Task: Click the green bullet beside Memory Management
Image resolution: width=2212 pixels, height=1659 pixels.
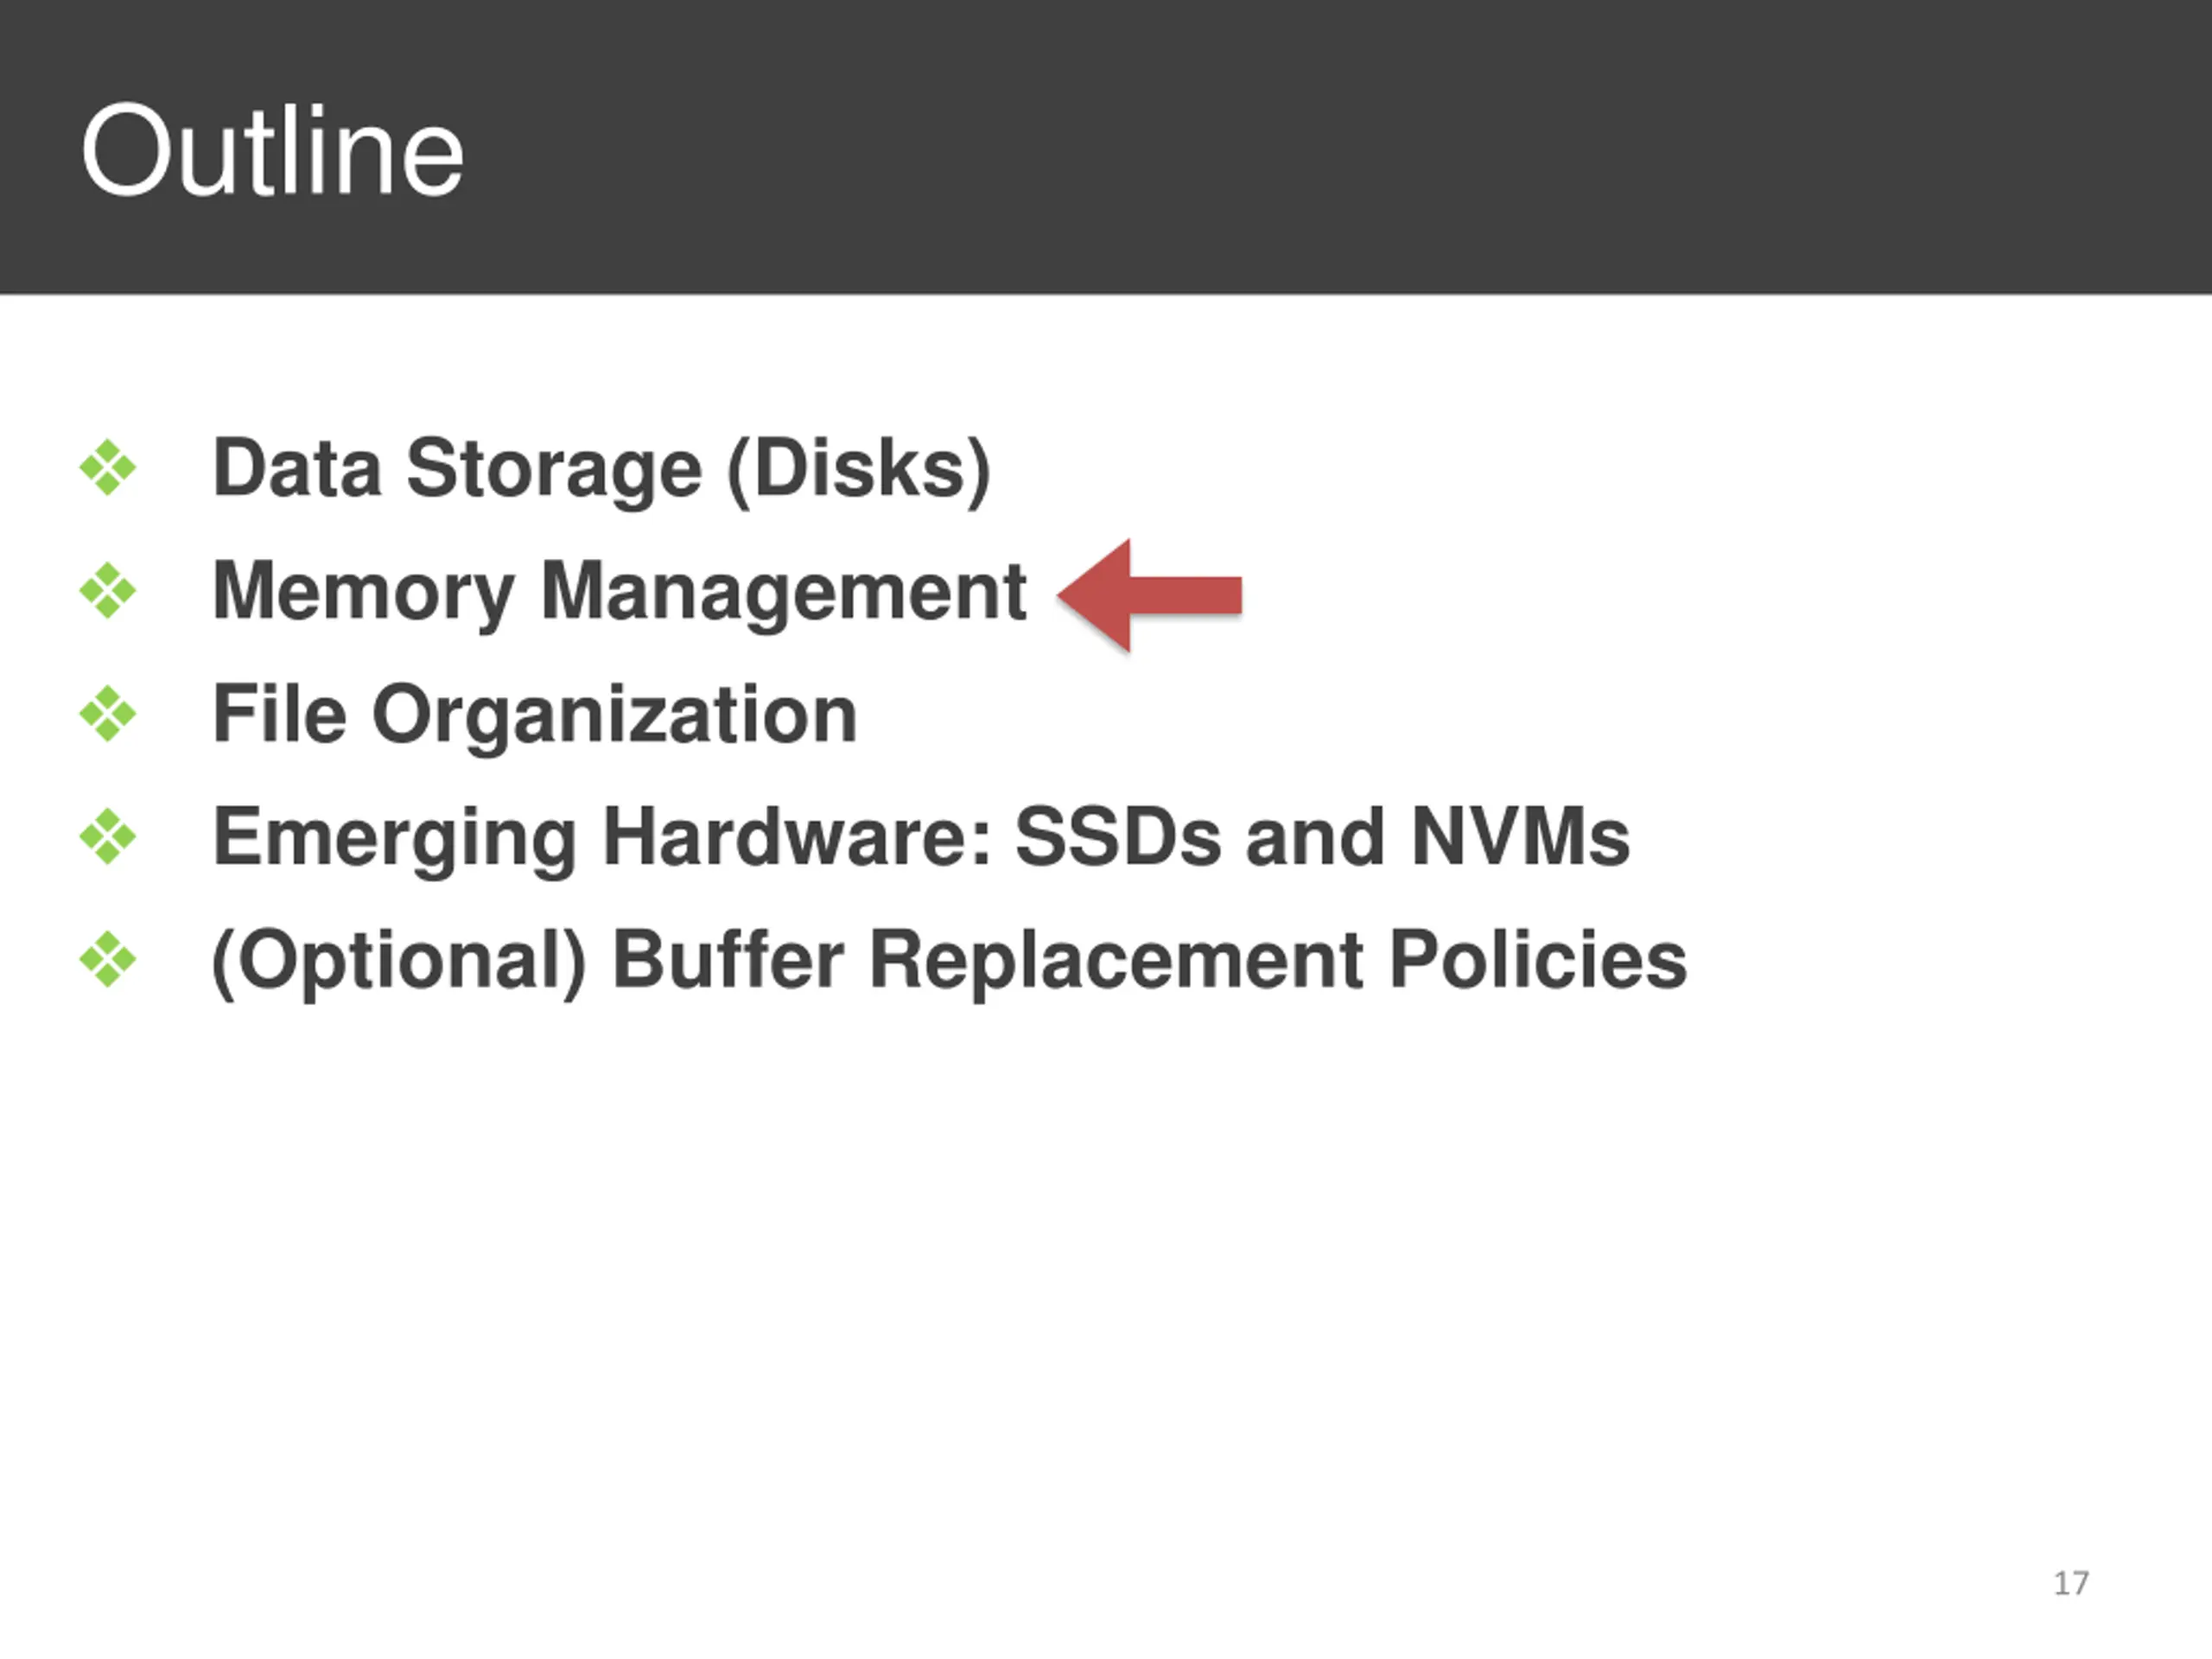Action: point(108,590)
